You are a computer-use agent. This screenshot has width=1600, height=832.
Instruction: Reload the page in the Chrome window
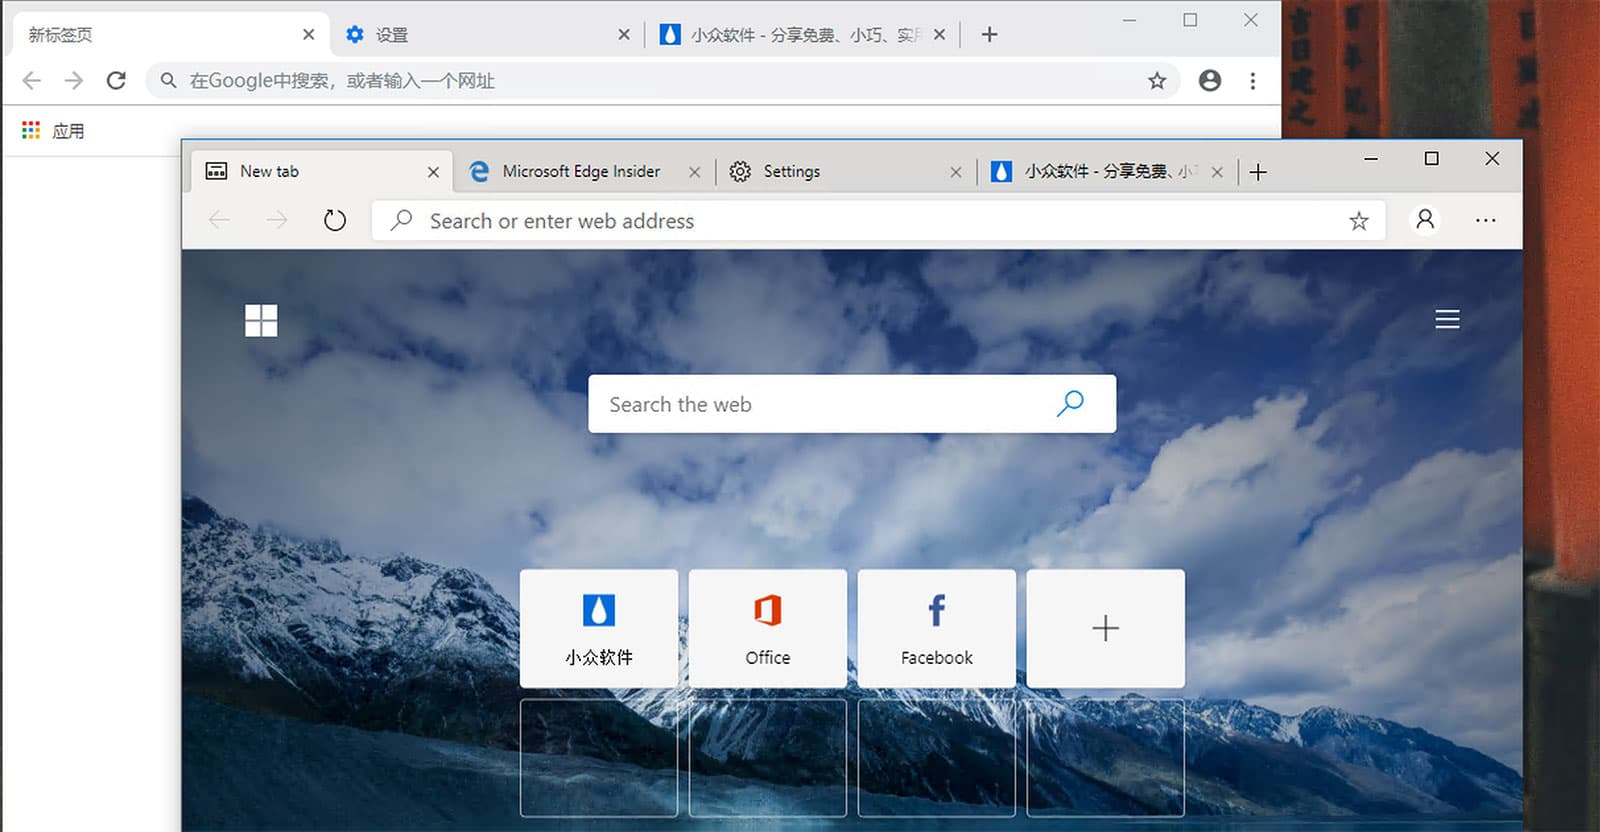point(116,81)
